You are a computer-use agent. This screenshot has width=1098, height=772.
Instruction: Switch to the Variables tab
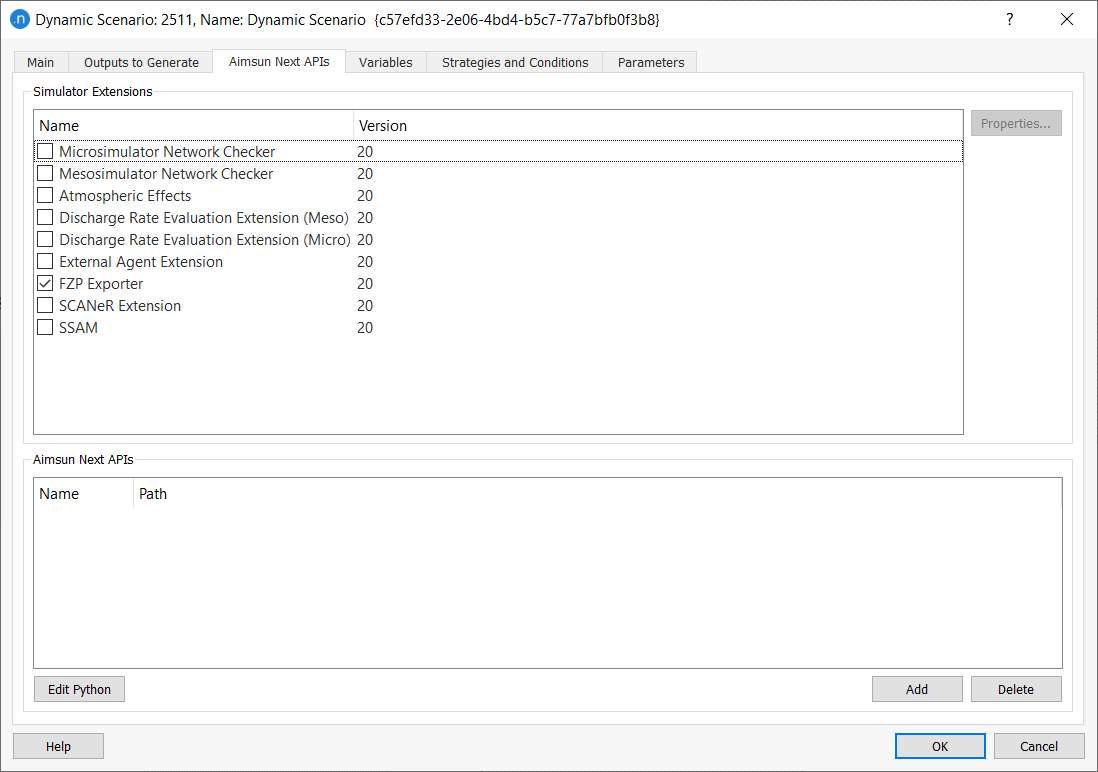point(386,62)
